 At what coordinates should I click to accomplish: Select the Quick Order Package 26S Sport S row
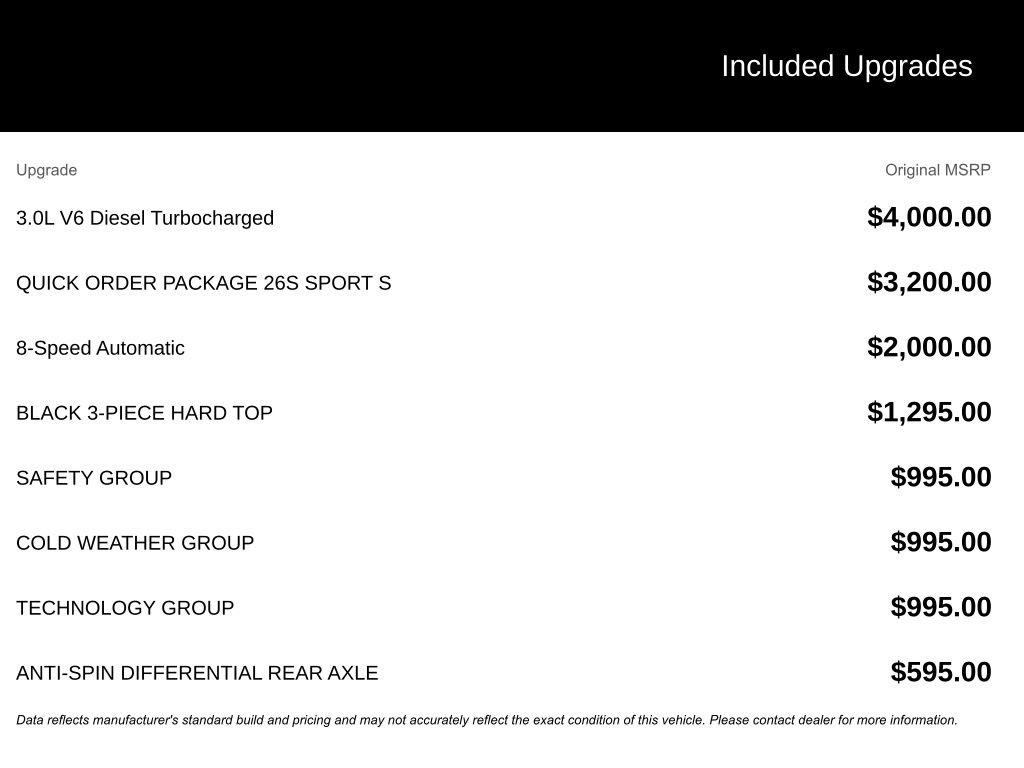point(203,283)
